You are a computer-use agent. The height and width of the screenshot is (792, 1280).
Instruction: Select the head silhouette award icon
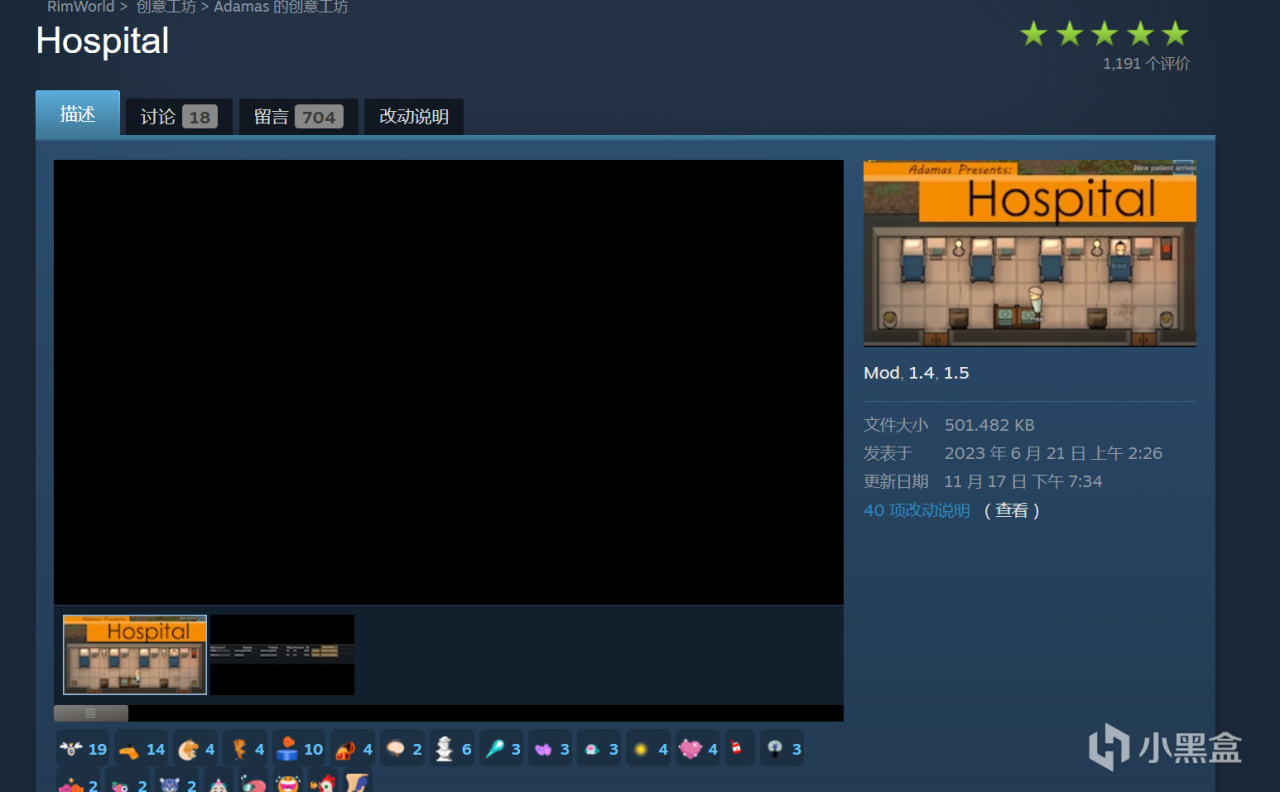[x=196, y=748]
